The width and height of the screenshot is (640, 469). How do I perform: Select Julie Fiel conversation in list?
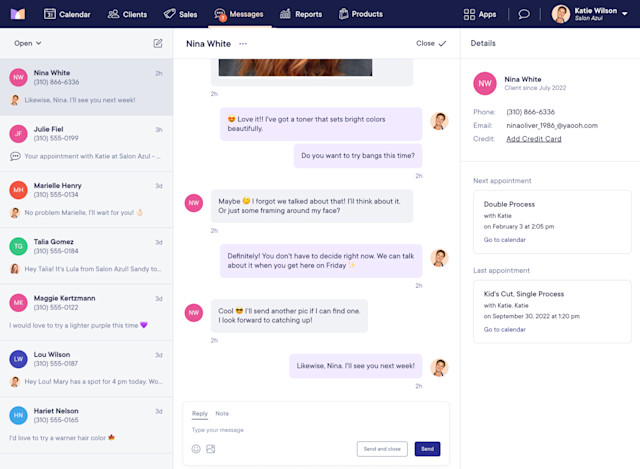click(87, 143)
